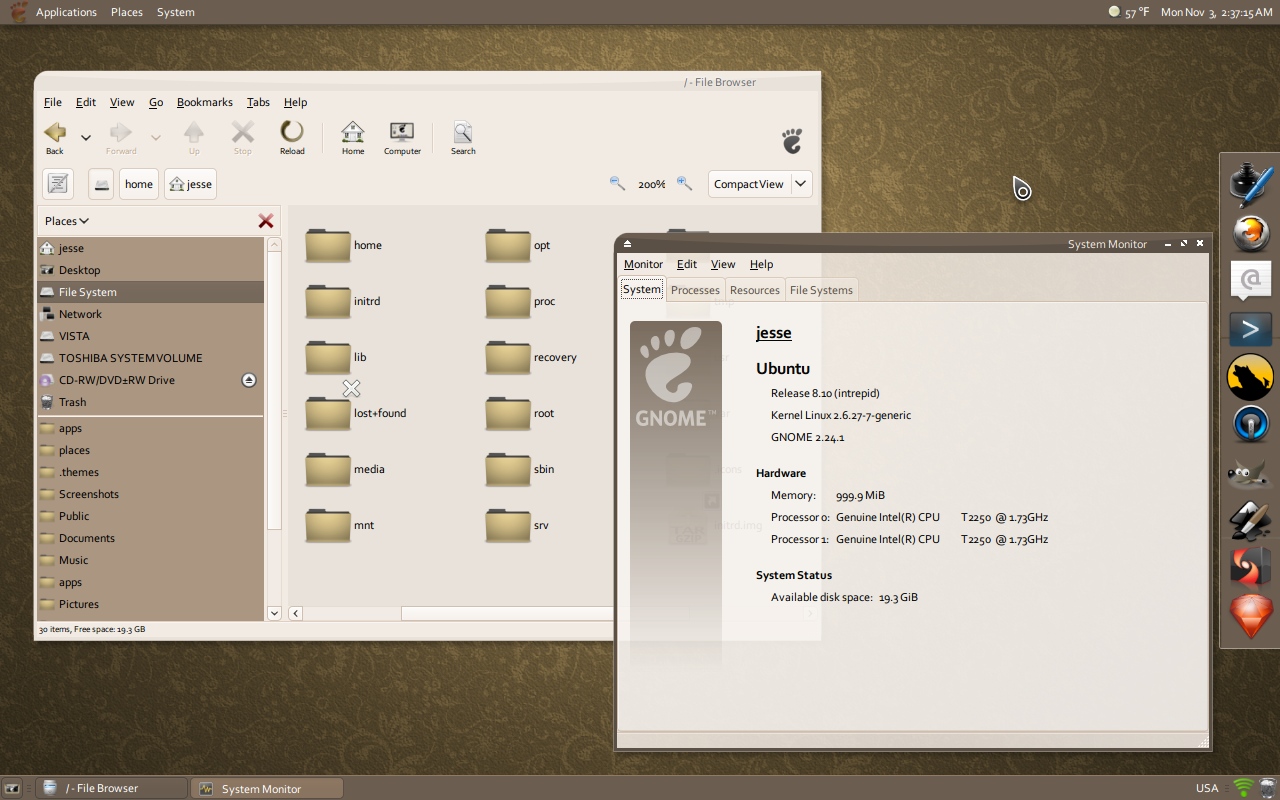This screenshot has height=800, width=1280.
Task: Open the Back history dropdown arrow
Action: (x=86, y=138)
